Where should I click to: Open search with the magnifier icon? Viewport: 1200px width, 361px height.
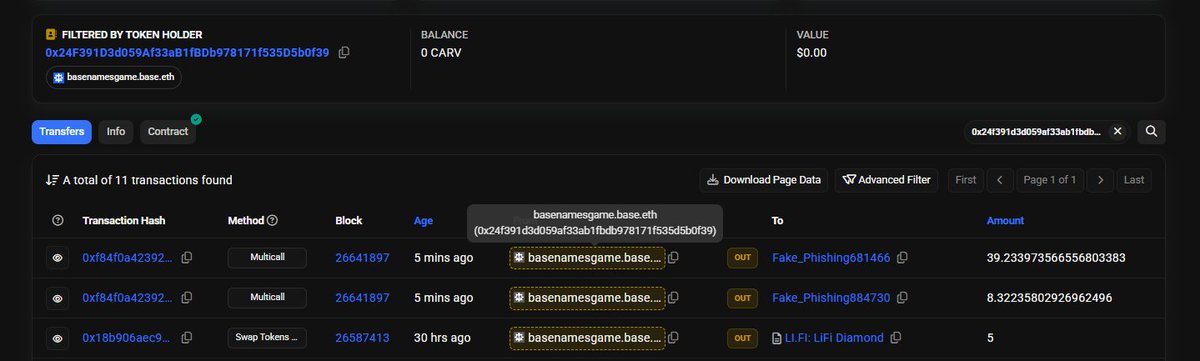tap(1151, 131)
